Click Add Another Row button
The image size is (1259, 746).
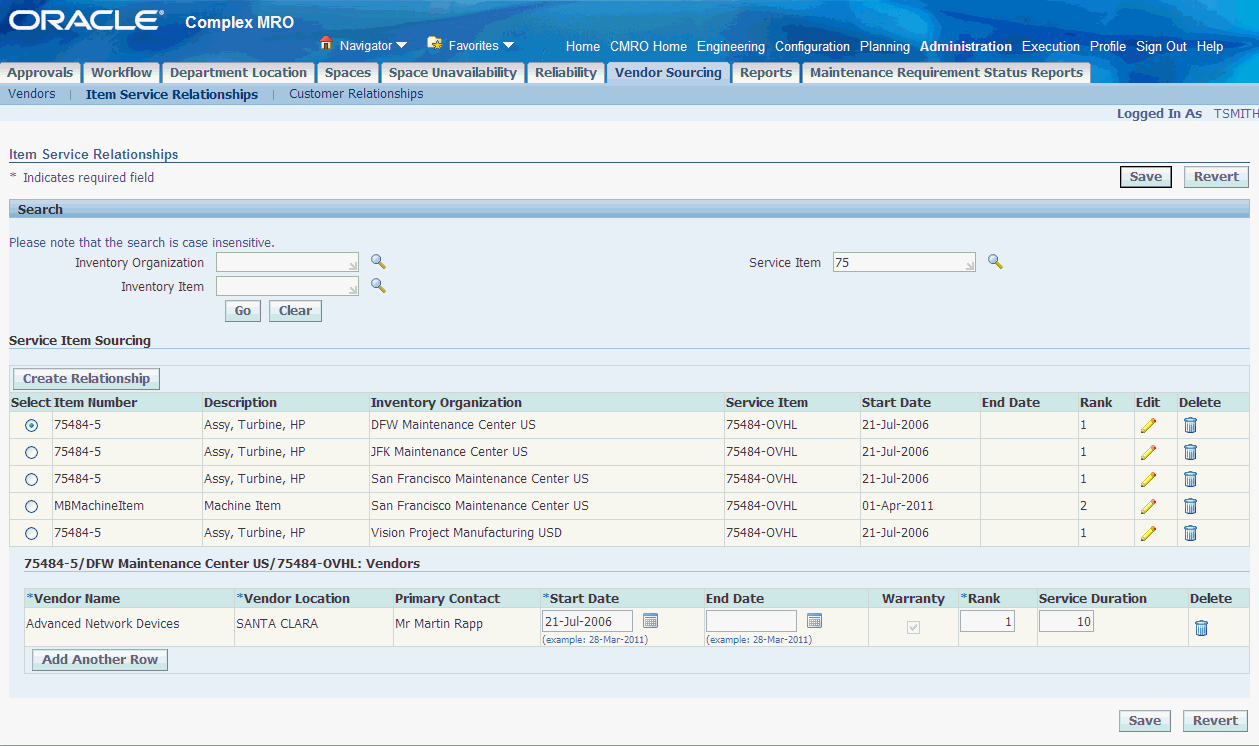(x=100, y=660)
